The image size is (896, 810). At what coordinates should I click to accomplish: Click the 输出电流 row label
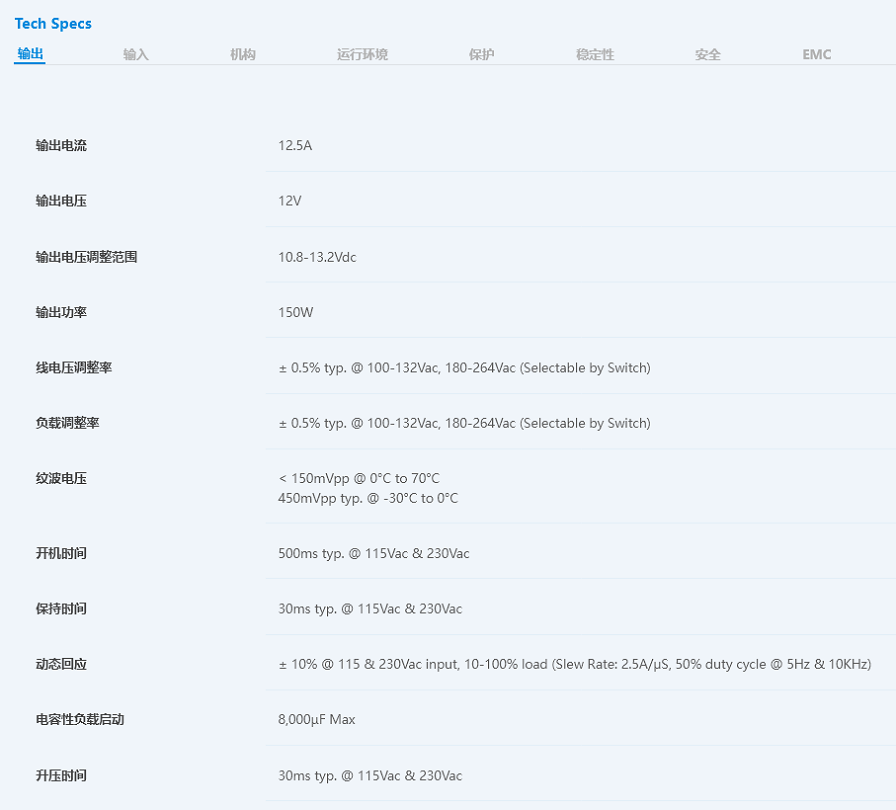click(61, 145)
